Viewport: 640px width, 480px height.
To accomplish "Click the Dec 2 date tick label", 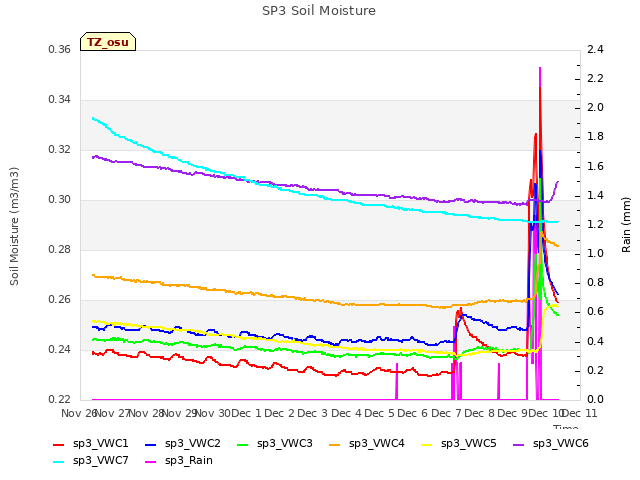I will click(280, 414).
